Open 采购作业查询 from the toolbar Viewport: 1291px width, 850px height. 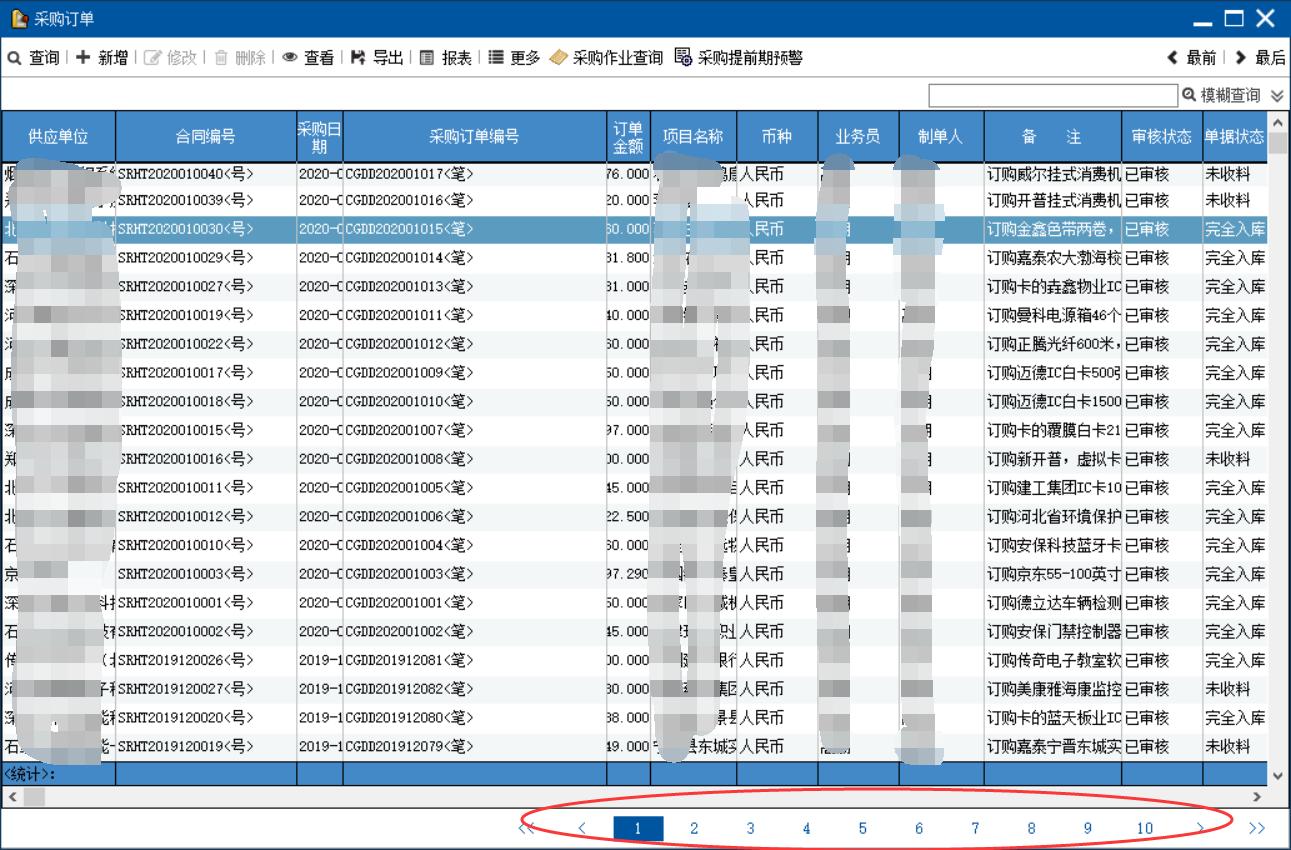(x=606, y=58)
